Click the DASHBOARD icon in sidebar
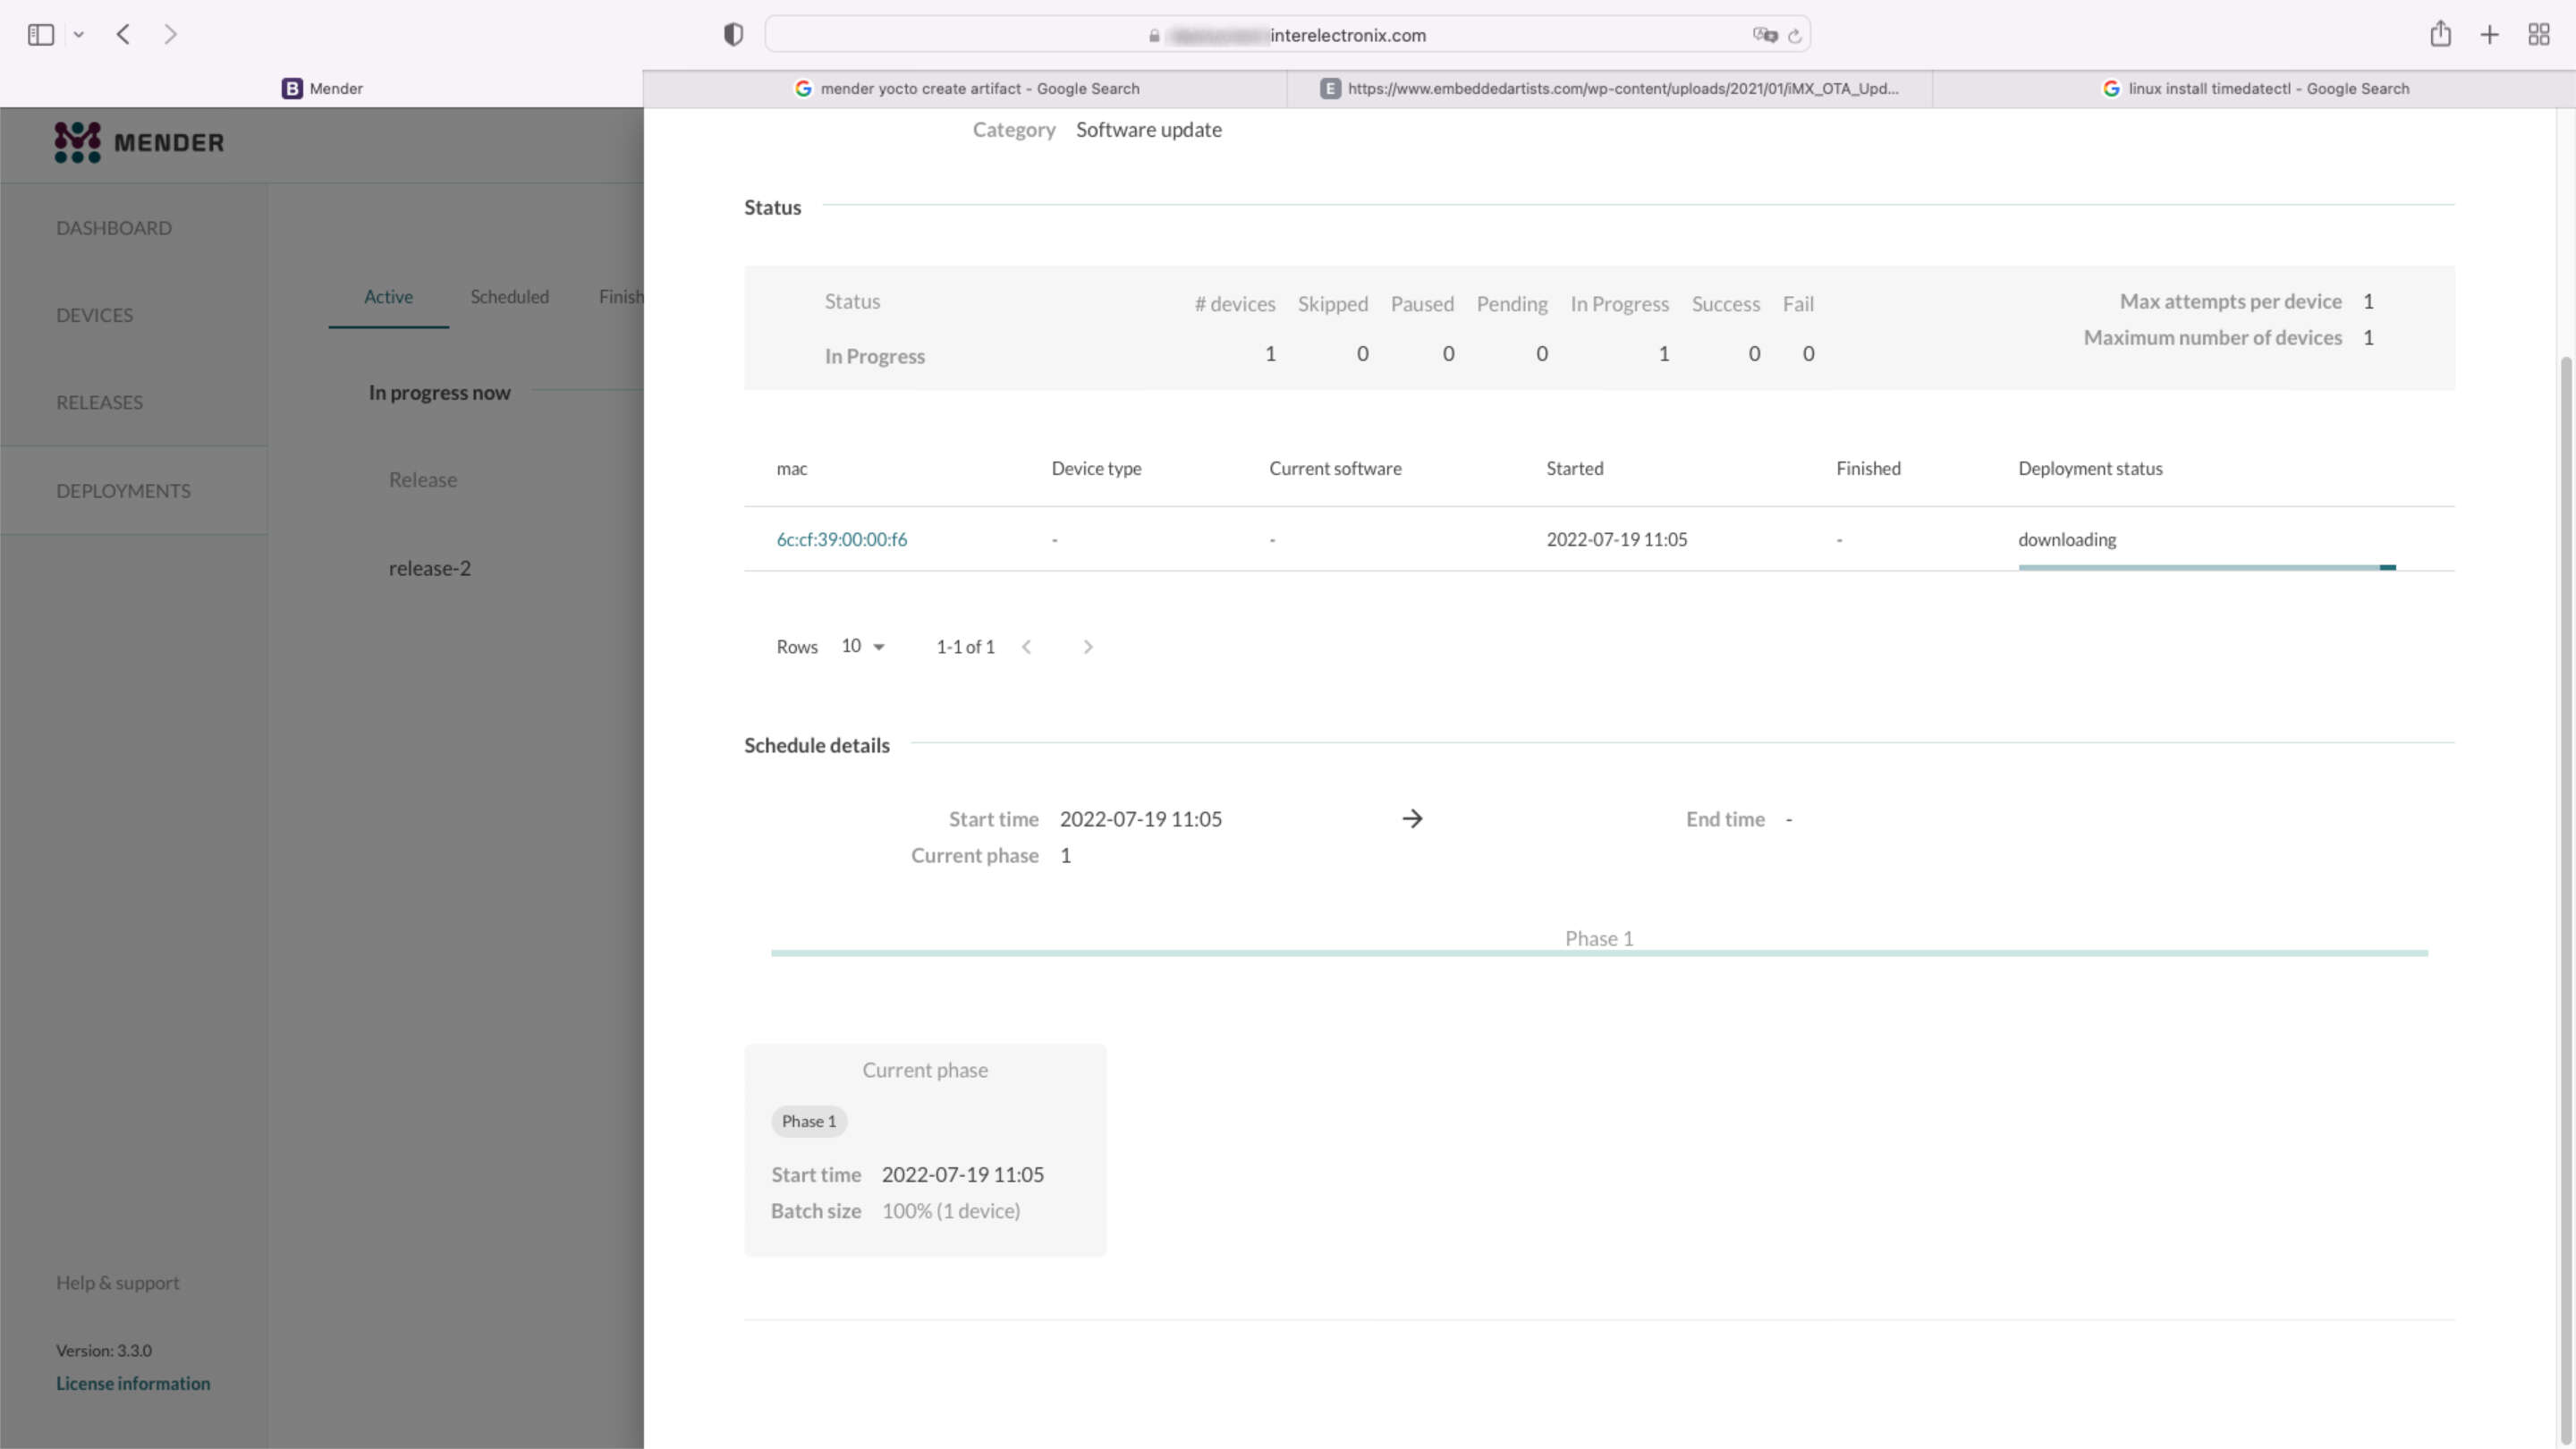2576x1449 pixels. click(114, 226)
